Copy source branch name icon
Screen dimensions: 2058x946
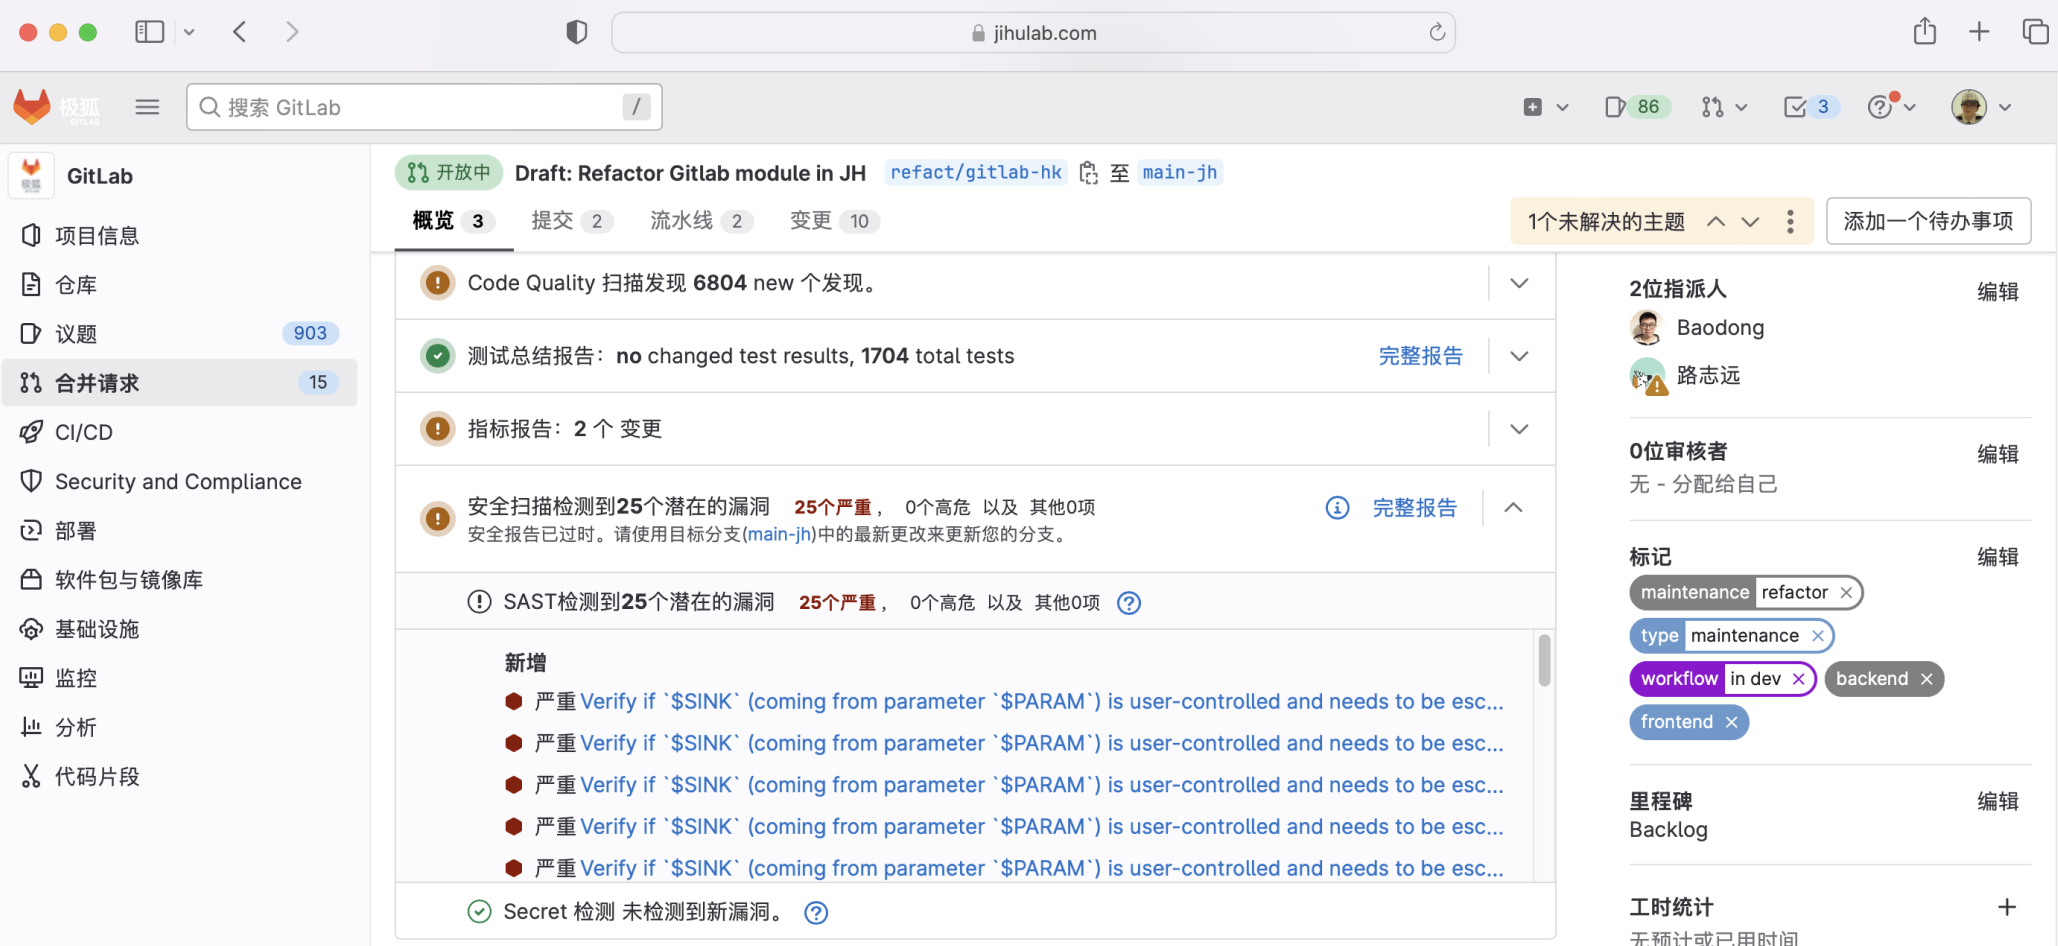click(x=1088, y=173)
